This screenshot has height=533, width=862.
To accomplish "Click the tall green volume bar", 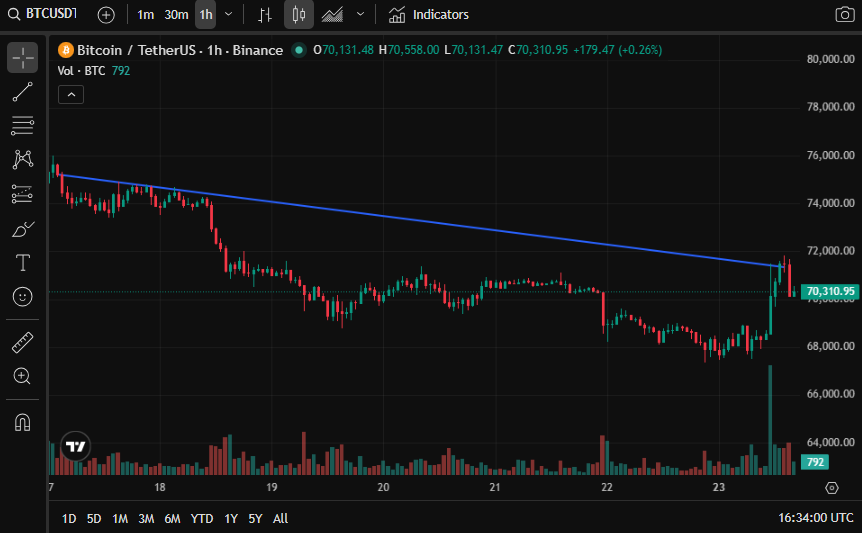I will (770, 419).
